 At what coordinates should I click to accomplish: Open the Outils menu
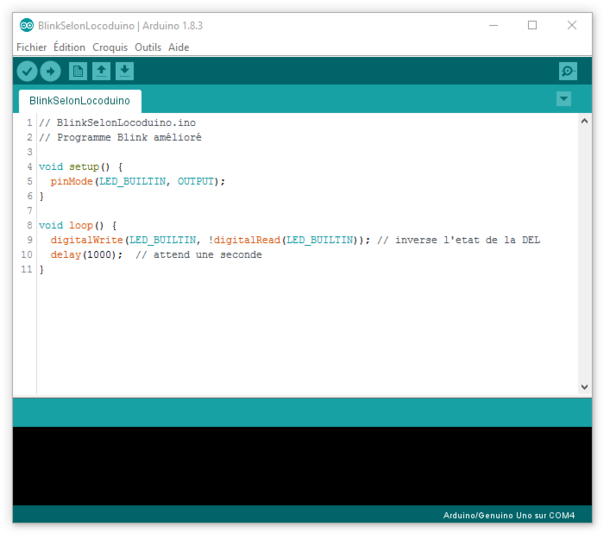(x=148, y=47)
